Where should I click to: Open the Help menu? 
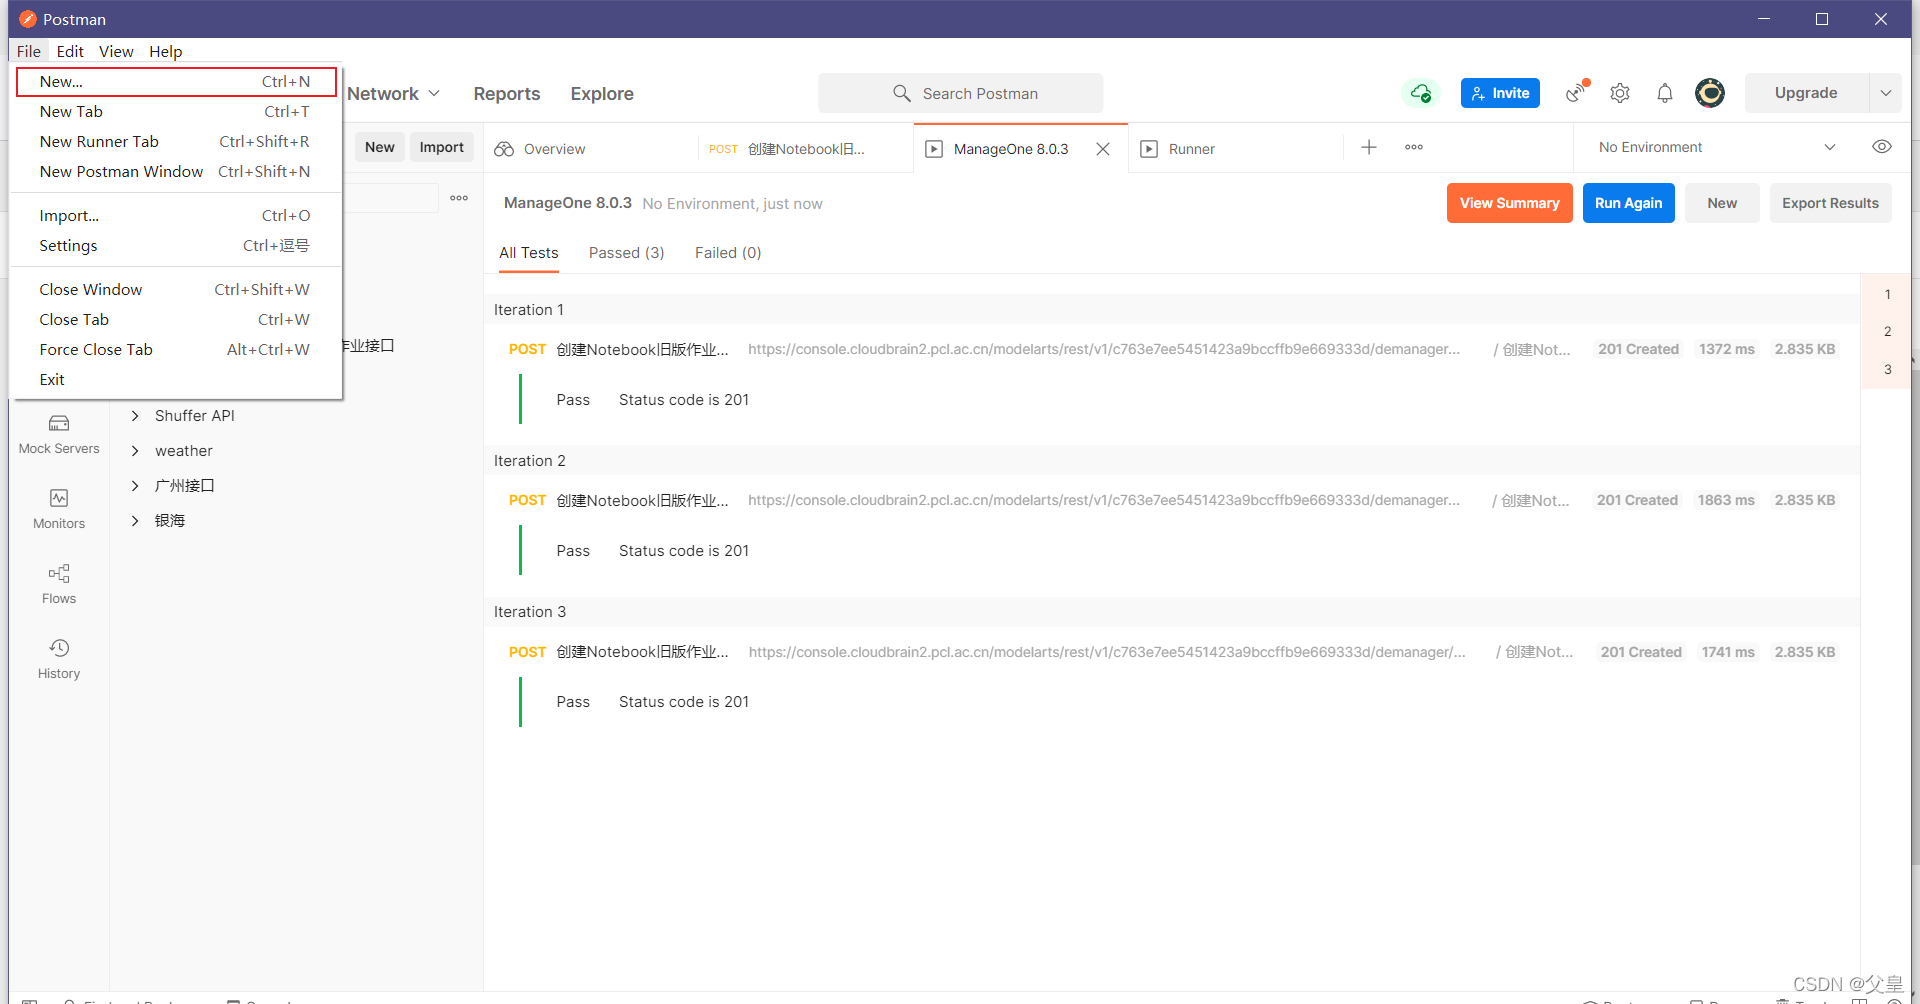[166, 51]
